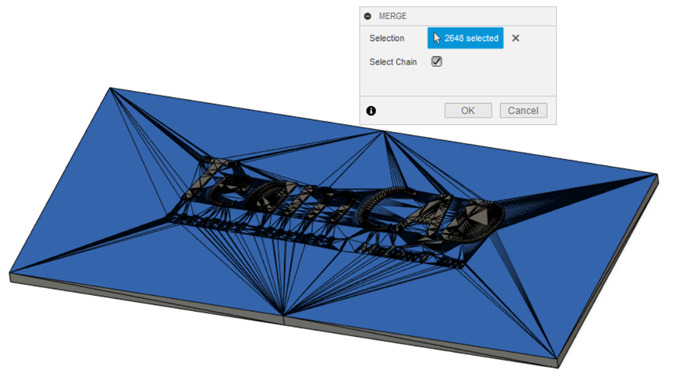This screenshot has height=386, width=692.
Task: Click the plate's top-left corner vertex
Action: [x=110, y=88]
